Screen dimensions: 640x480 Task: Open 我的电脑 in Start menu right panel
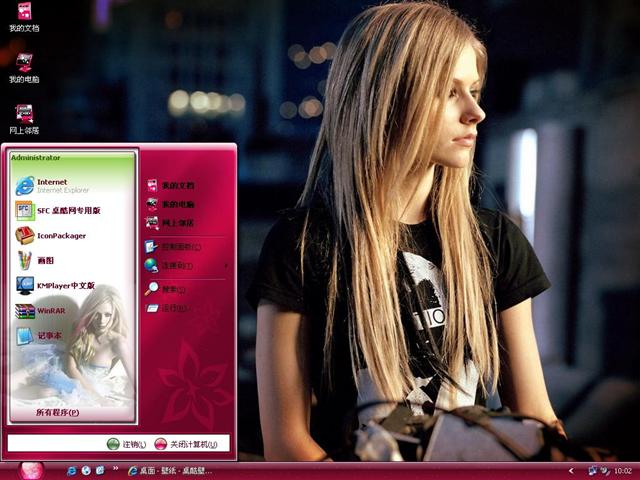171,204
